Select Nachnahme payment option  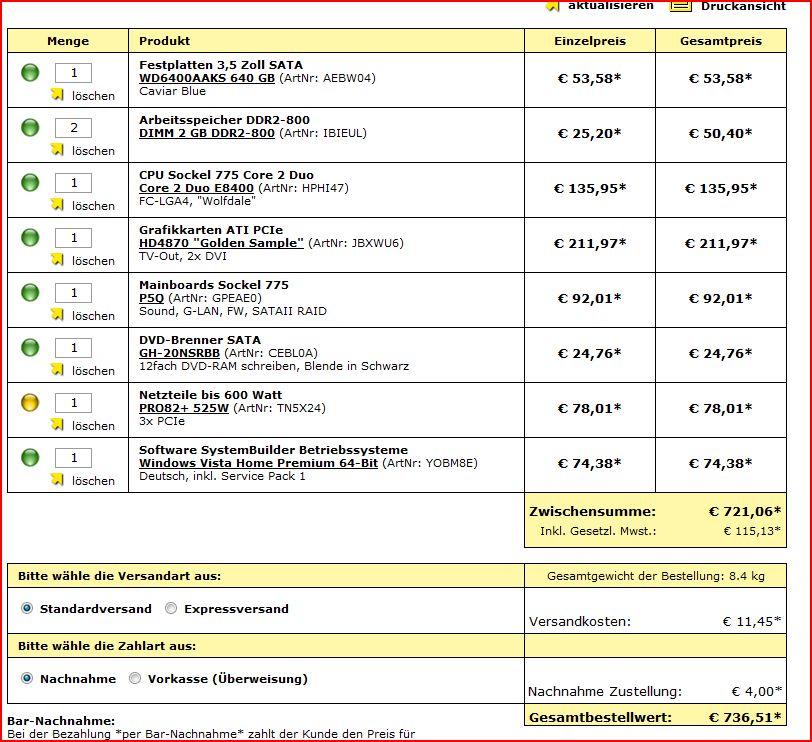pyautogui.click(x=27, y=678)
